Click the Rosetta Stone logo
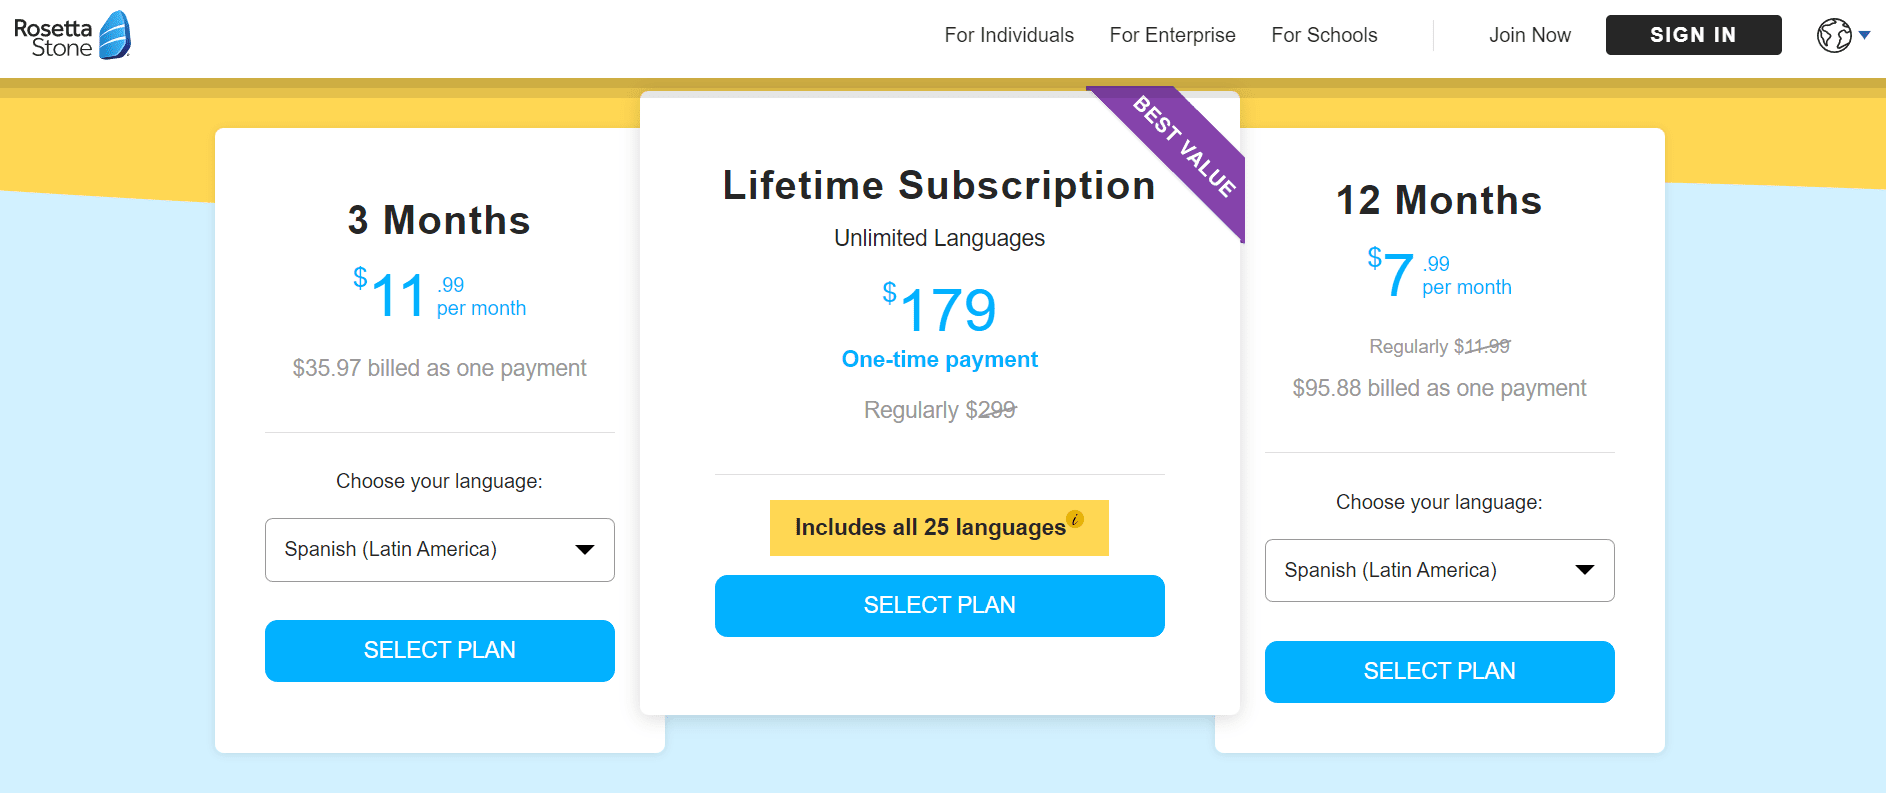Screen dimensions: 1886x793 point(72,36)
